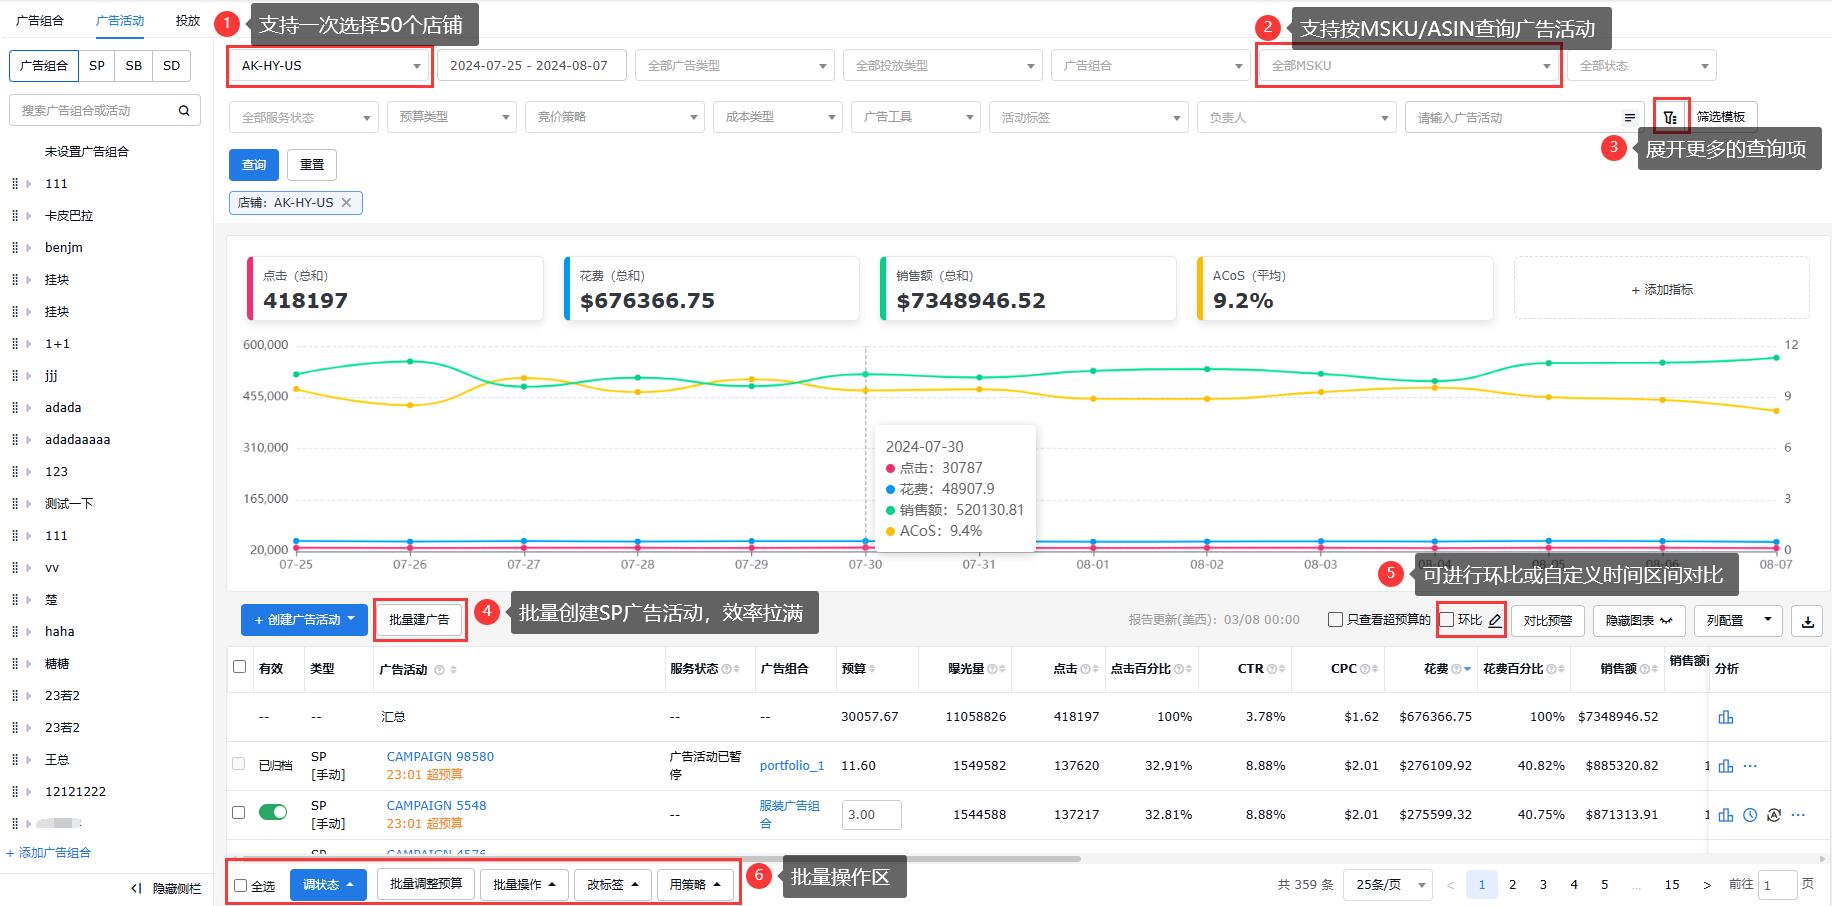Select the checkbox for CAMPAIGN 5548 row
This screenshot has width=1832, height=906.
coord(238,812)
